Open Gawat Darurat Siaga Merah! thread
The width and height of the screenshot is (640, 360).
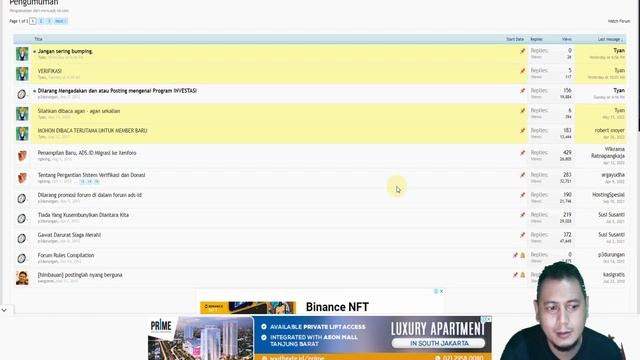69,235
